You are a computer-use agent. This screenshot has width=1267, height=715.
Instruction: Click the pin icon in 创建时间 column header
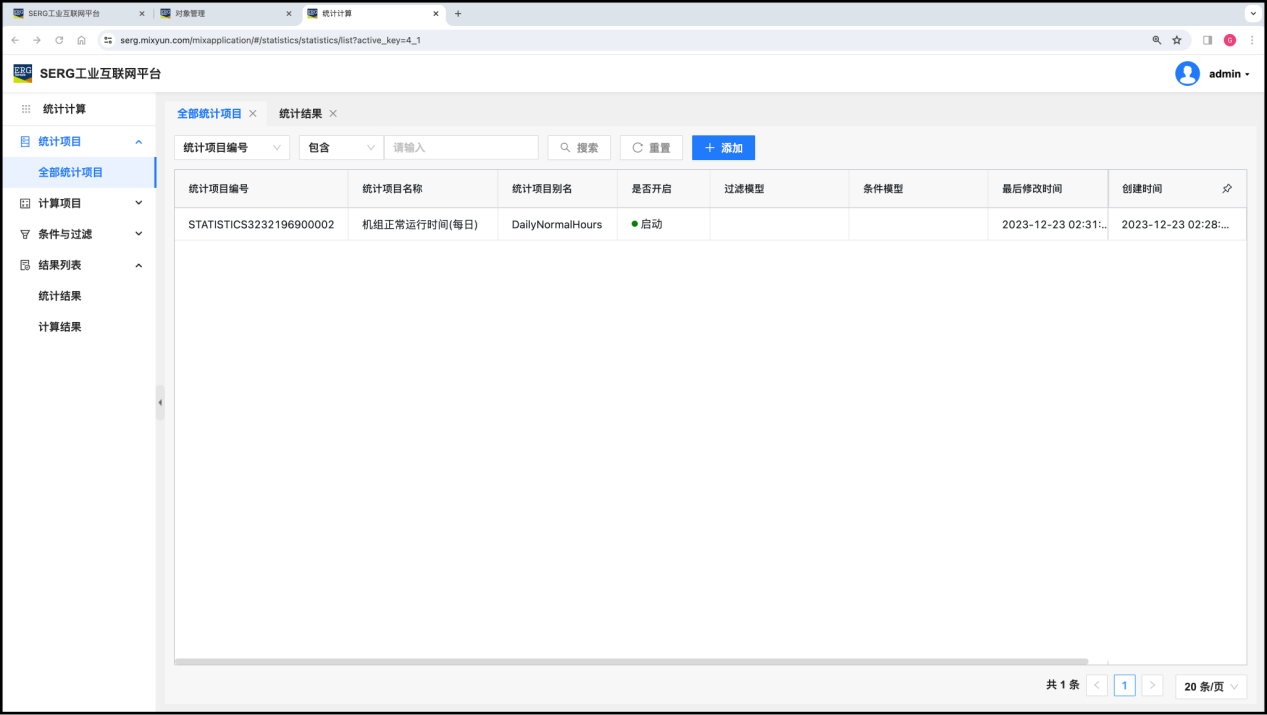coord(1227,188)
